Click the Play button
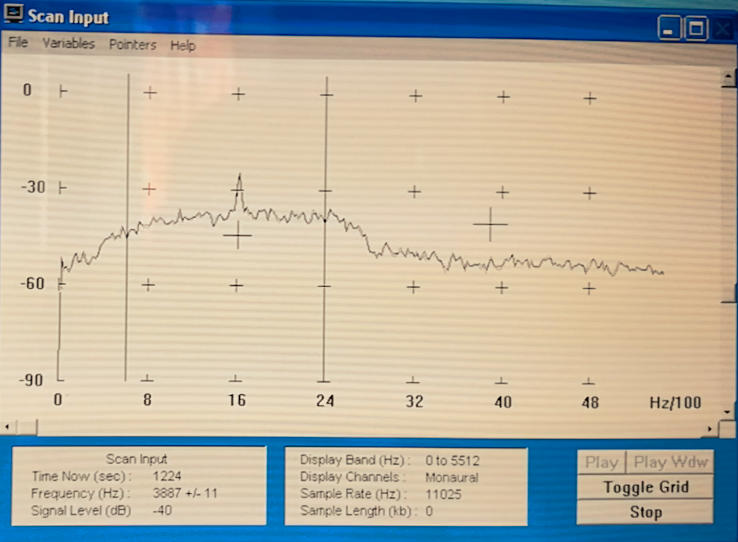The width and height of the screenshot is (738, 542). click(602, 462)
